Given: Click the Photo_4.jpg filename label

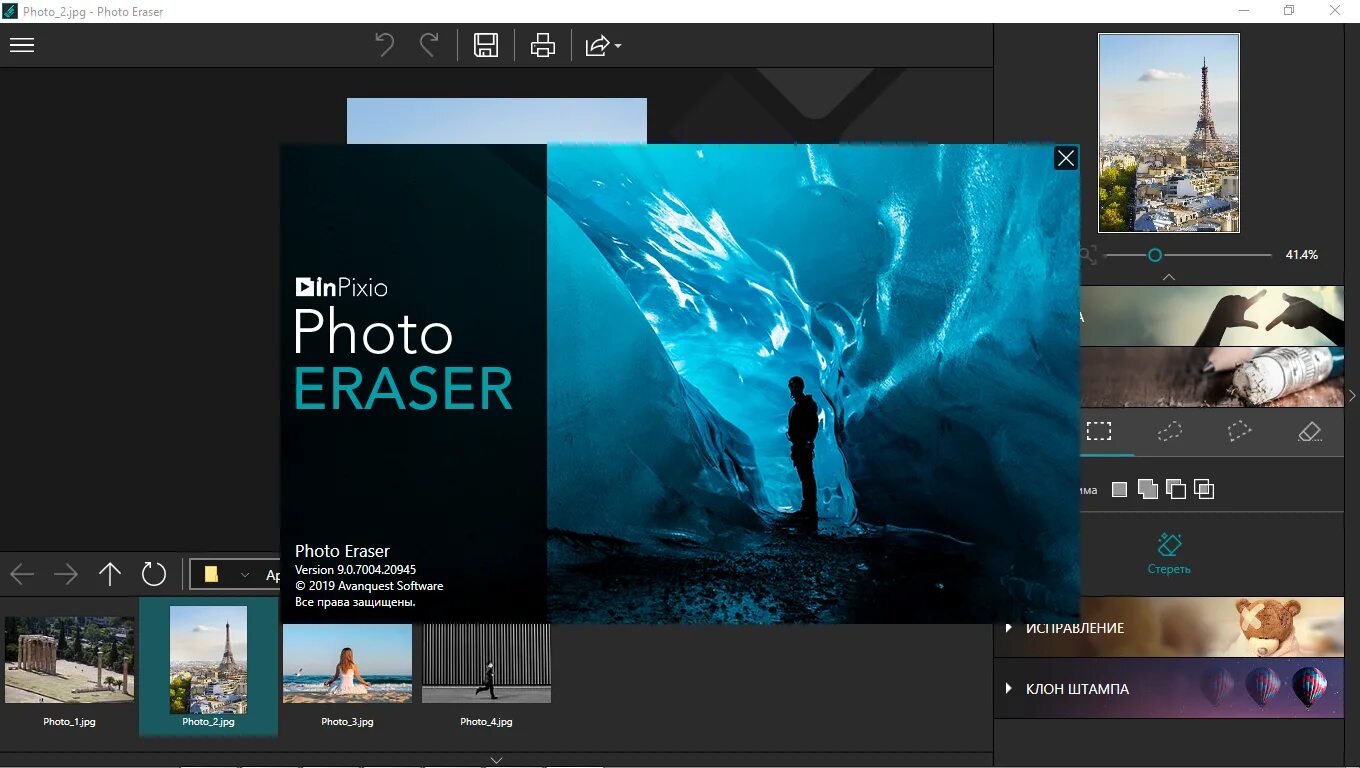Looking at the screenshot, I should [486, 721].
